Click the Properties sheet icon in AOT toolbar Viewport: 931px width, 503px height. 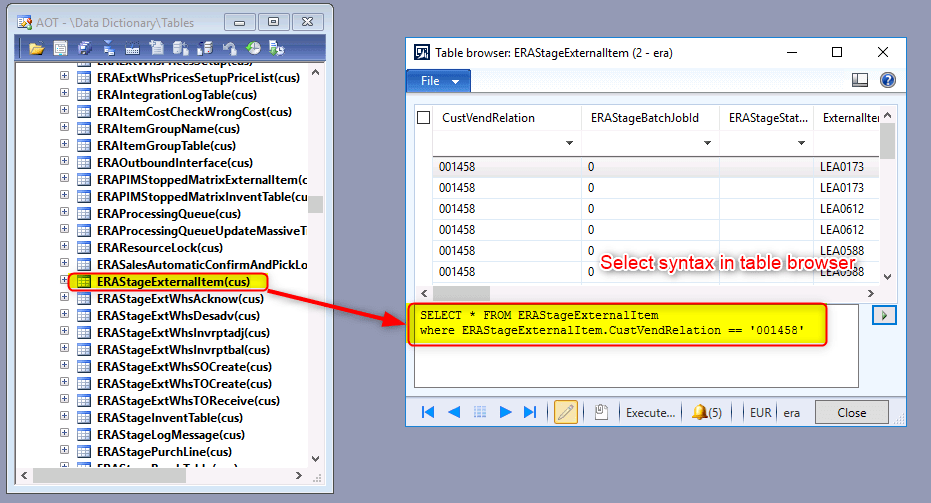(61, 48)
